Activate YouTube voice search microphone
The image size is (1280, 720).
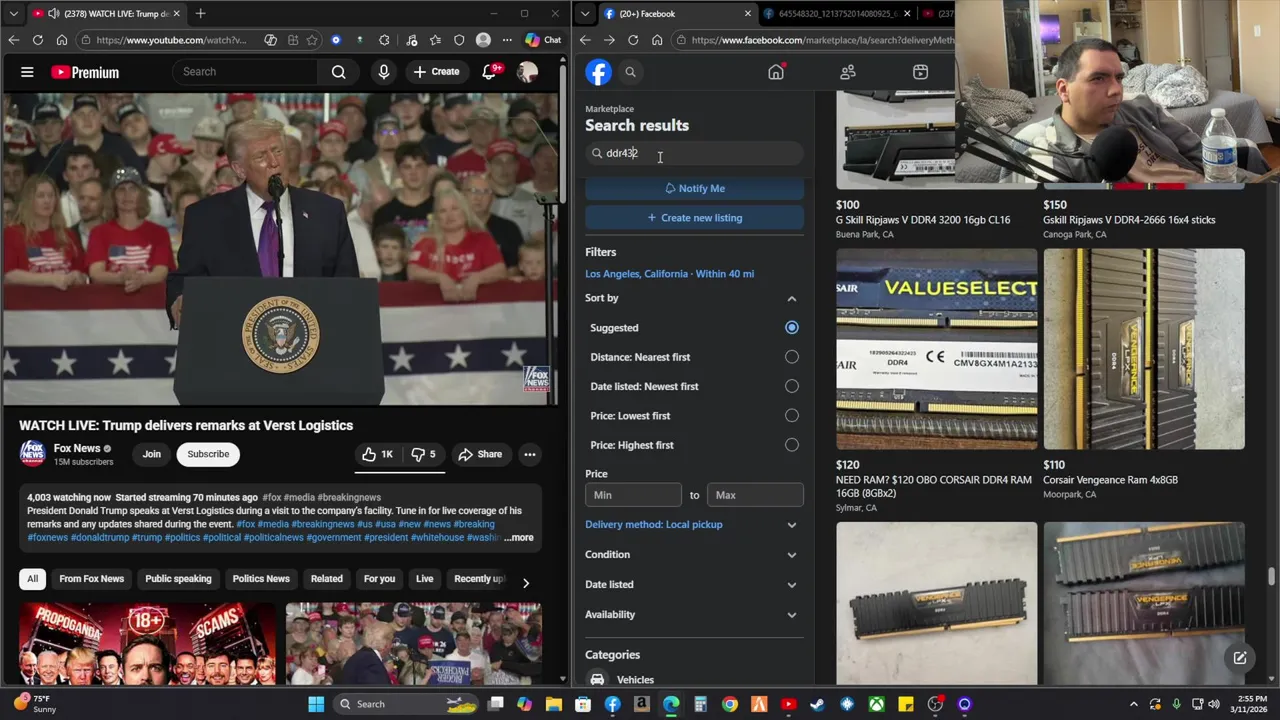383,72
